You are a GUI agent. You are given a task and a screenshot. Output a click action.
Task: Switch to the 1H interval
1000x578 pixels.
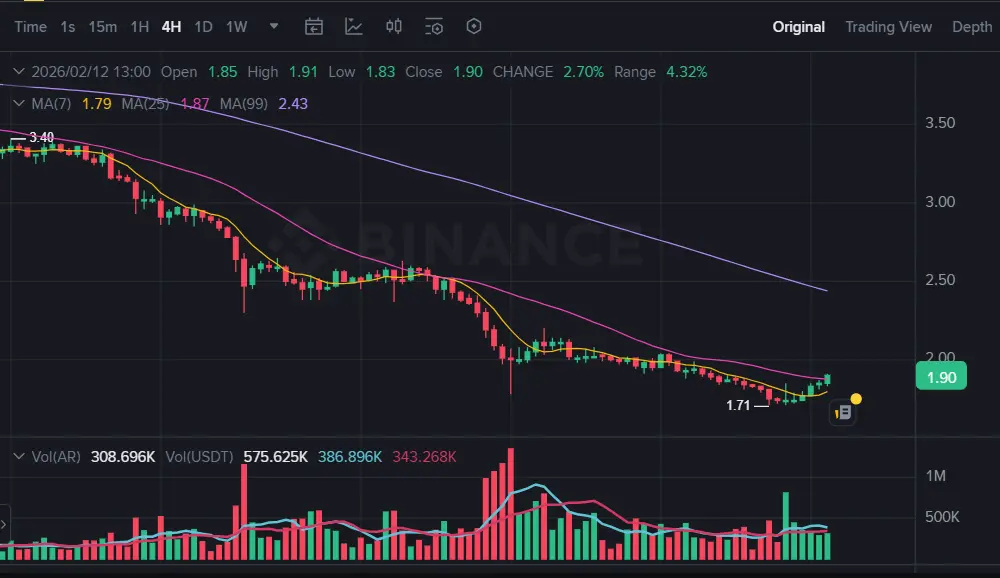tap(140, 27)
